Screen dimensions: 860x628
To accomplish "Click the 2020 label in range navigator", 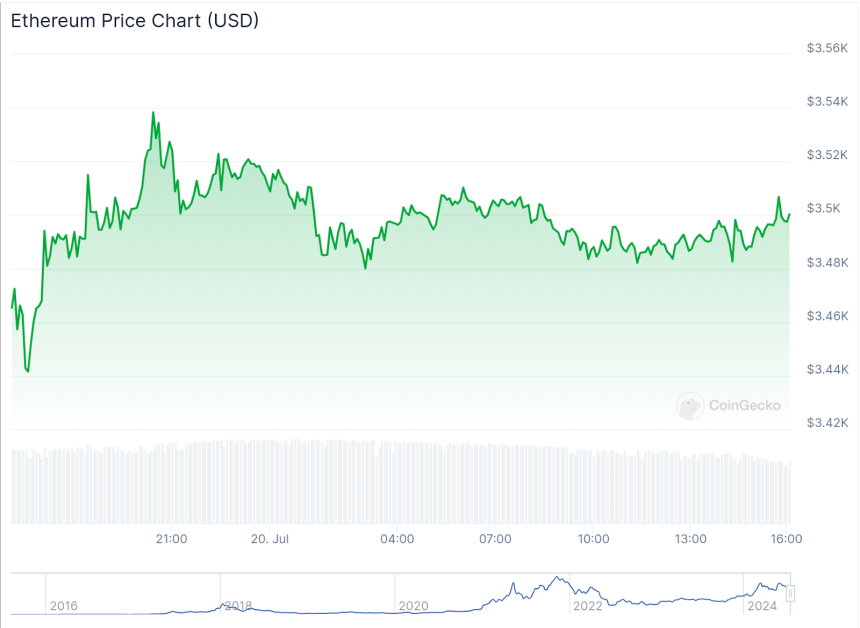I will [x=413, y=606].
